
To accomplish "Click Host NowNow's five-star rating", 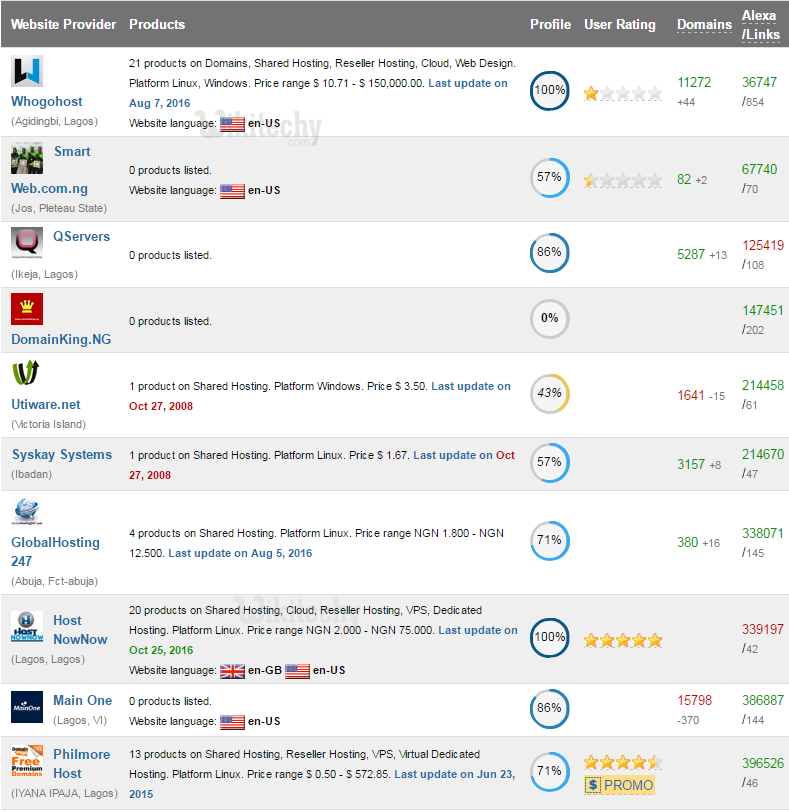I will [623, 640].
